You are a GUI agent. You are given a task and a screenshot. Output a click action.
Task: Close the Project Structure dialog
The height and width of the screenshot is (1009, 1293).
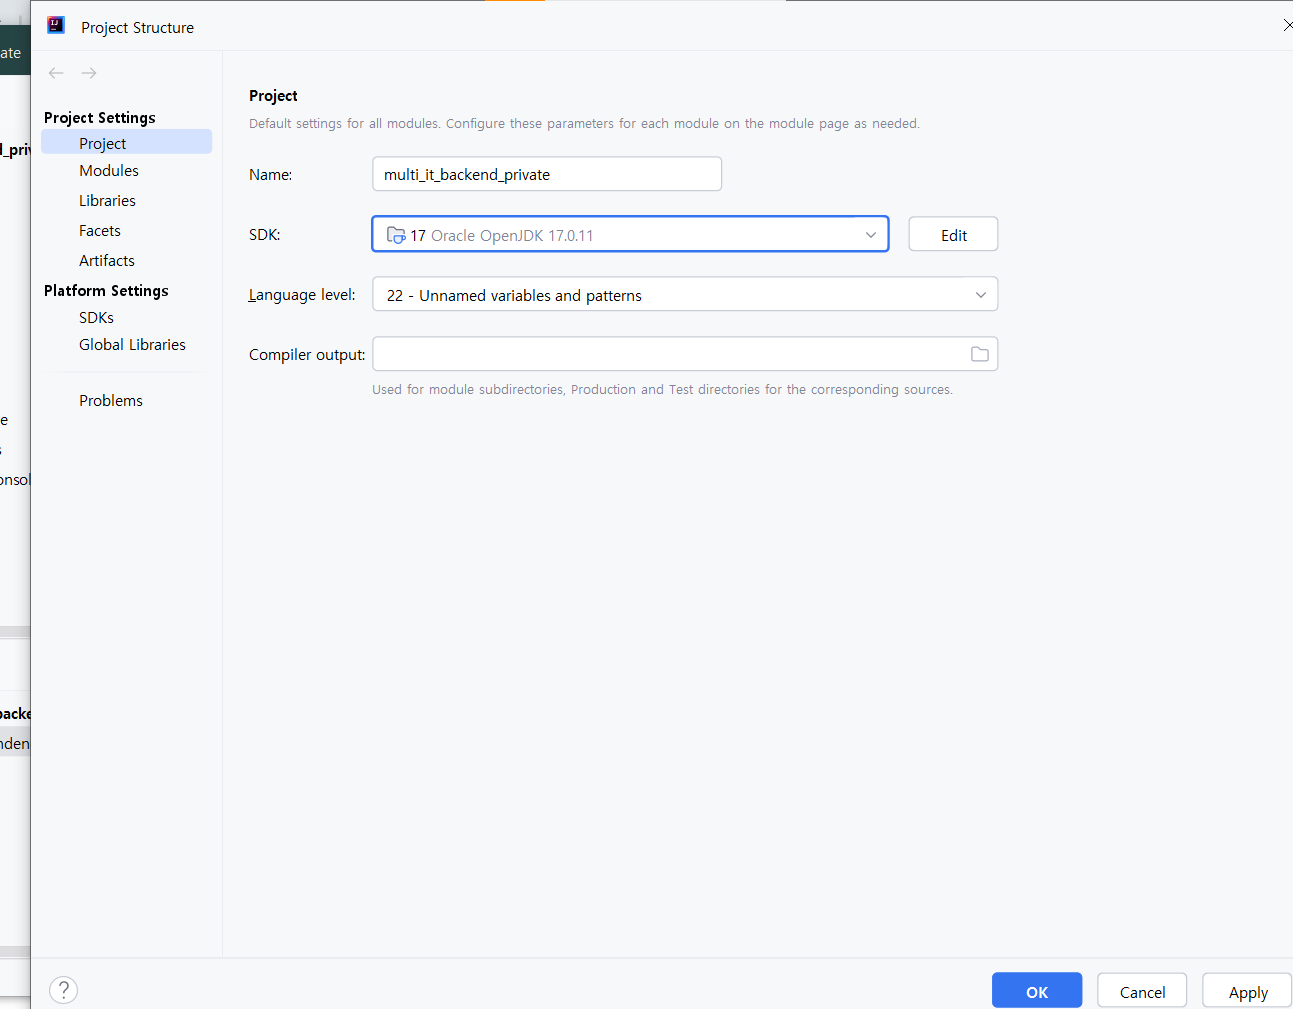pos(1287,25)
